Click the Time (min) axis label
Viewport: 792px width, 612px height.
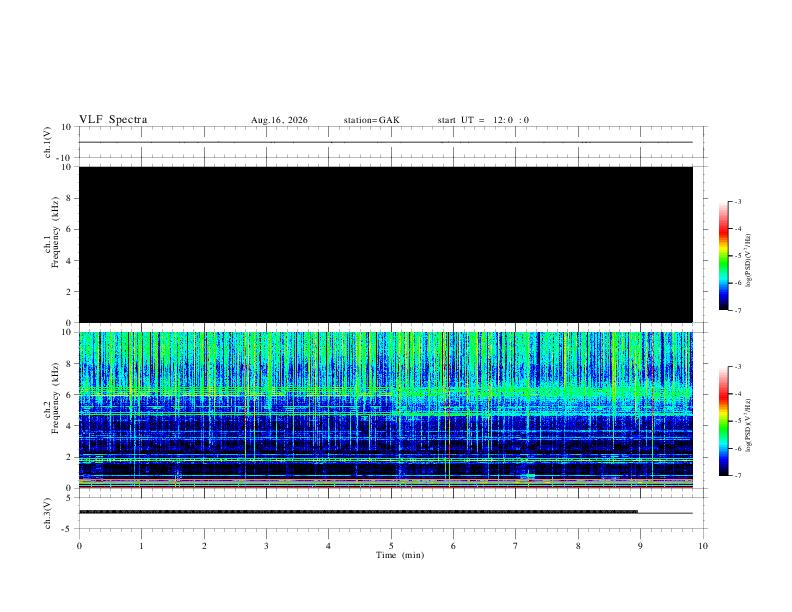pos(400,555)
